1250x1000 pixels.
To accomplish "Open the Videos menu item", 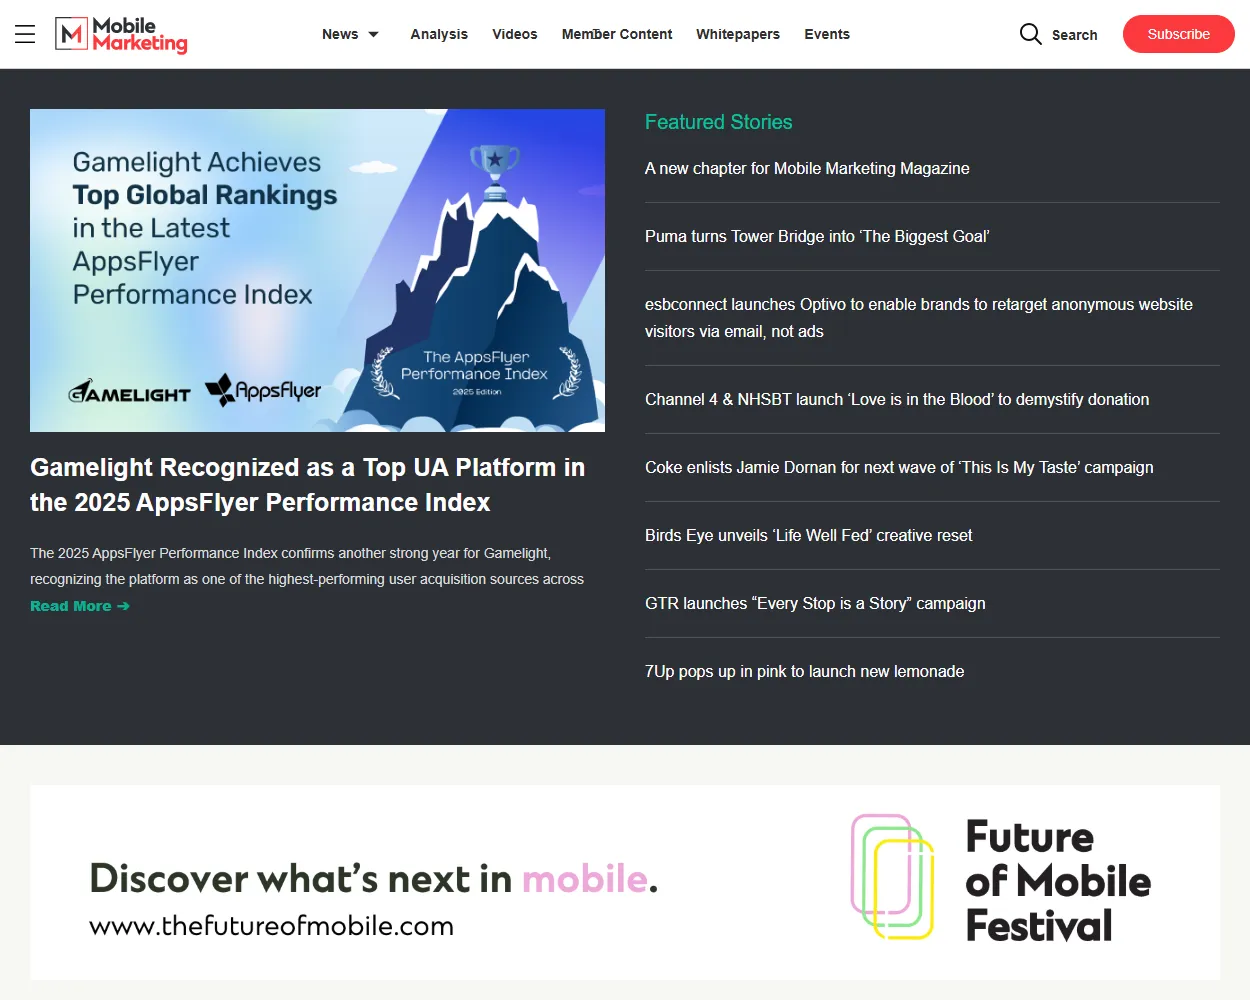I will [x=515, y=34].
